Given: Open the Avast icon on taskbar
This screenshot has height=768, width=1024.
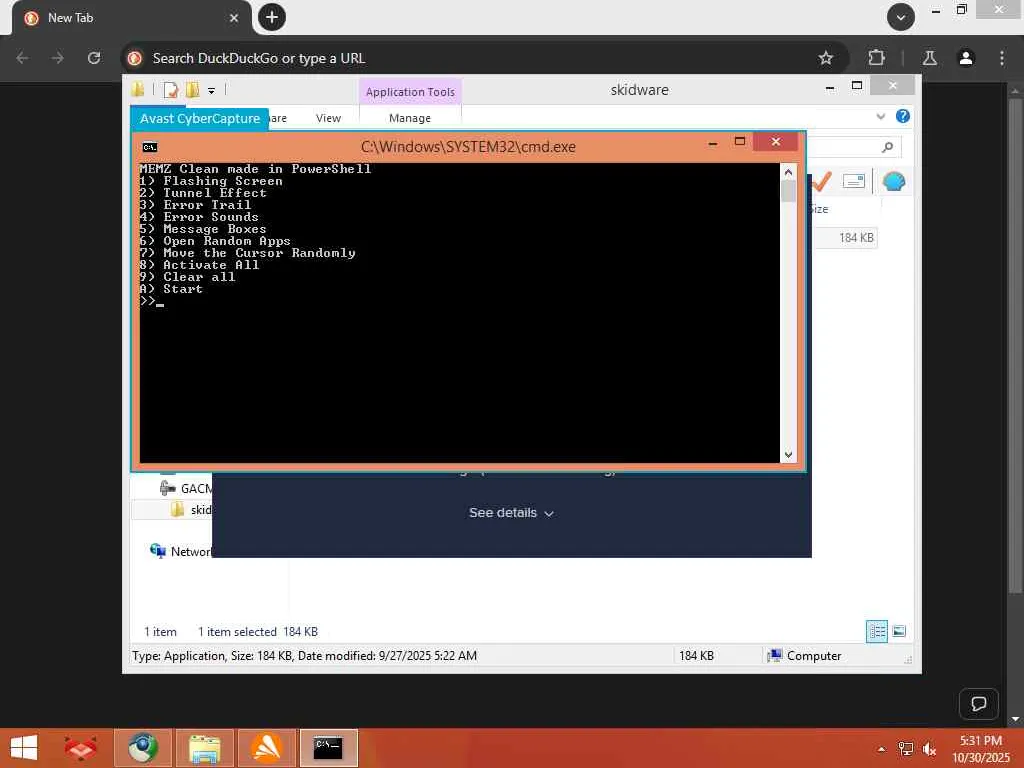Looking at the screenshot, I should (x=266, y=748).
